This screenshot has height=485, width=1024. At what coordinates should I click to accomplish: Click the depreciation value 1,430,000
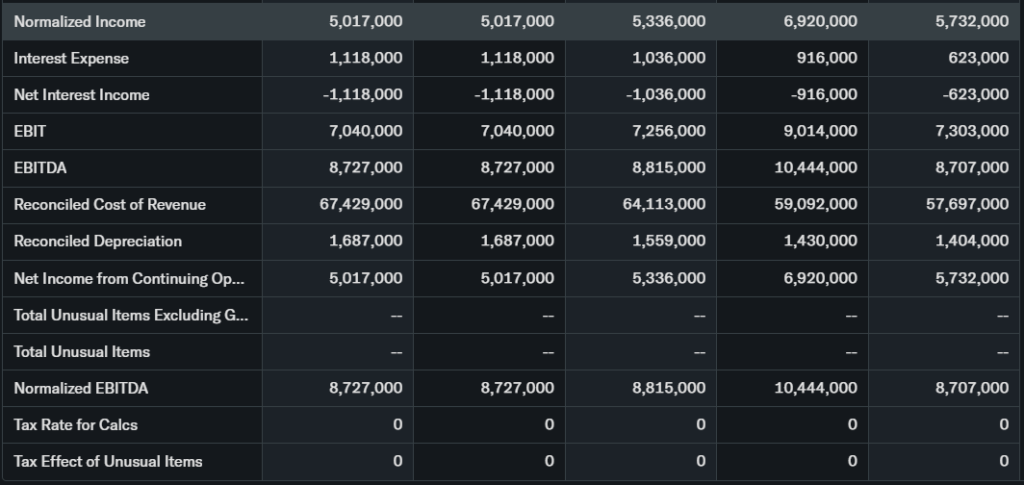820,241
